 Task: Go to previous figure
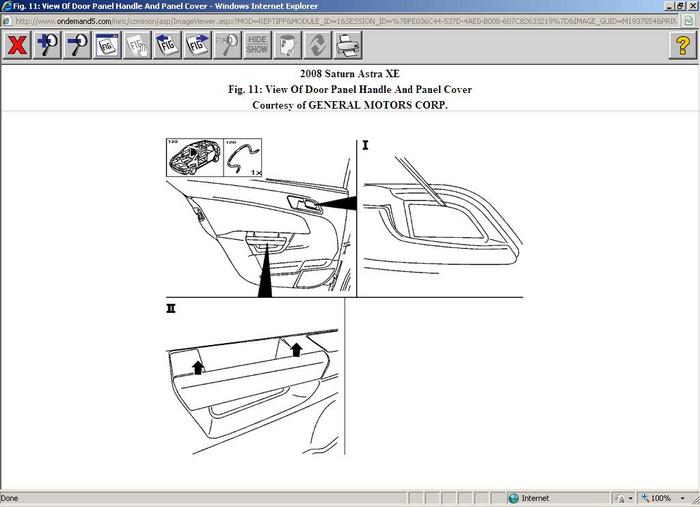pos(167,45)
